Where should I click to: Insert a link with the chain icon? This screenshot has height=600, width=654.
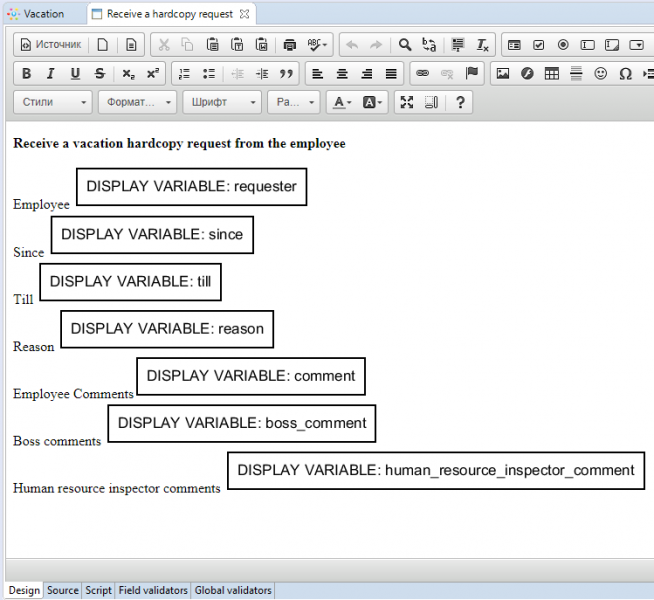422,74
